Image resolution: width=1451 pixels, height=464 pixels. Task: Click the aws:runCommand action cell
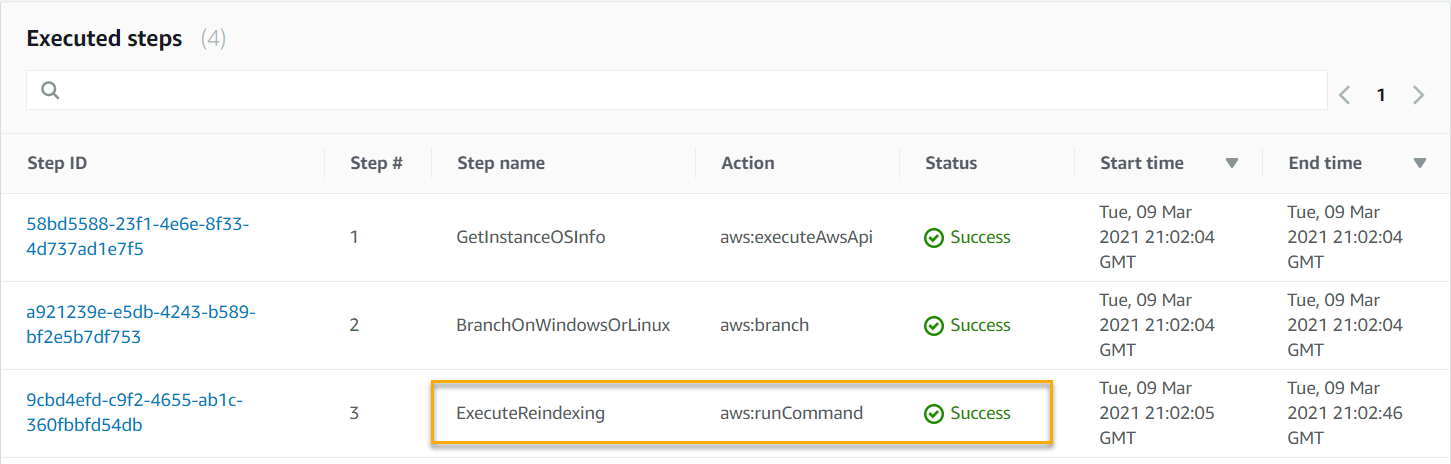coord(791,413)
